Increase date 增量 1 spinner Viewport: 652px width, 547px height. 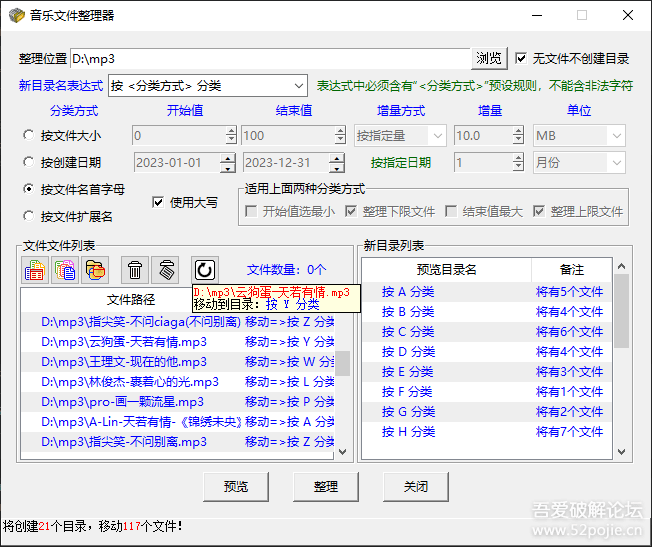click(518, 158)
